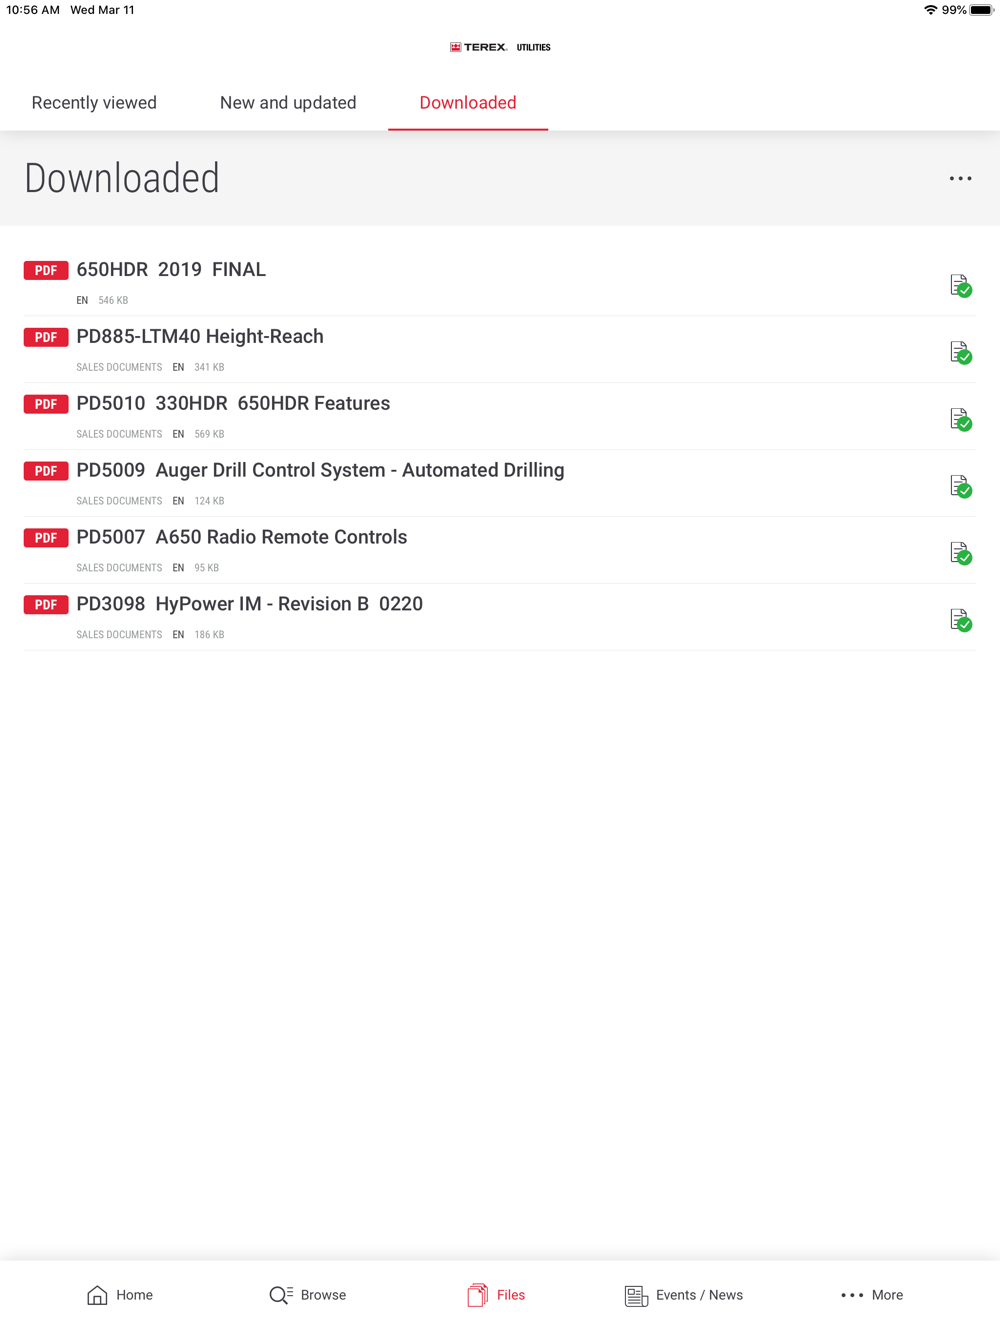Switch to the New and updated tab

coord(288,103)
